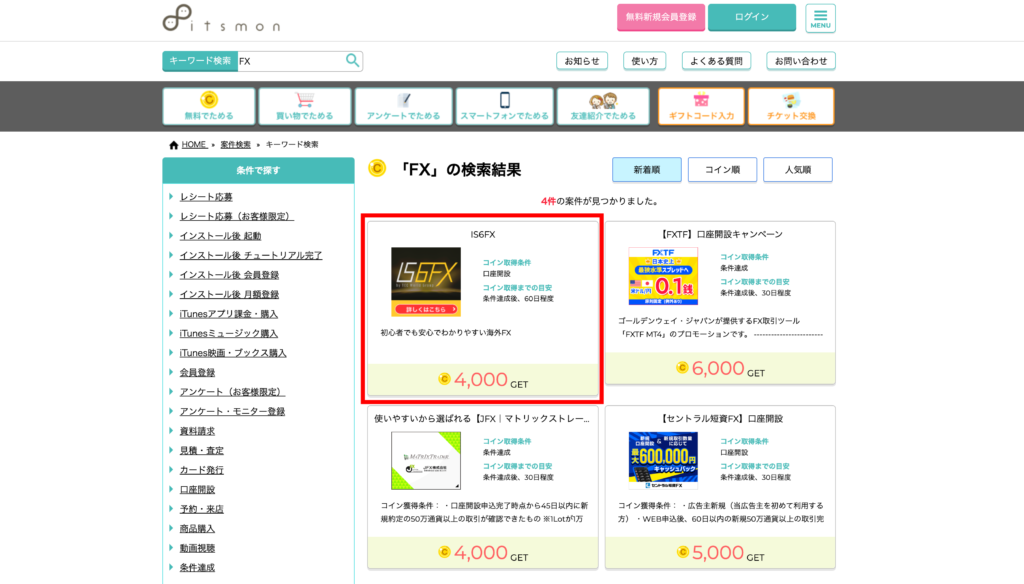Click the HOME house icon in breadcrumb
This screenshot has height=584, width=1024.
(173, 145)
